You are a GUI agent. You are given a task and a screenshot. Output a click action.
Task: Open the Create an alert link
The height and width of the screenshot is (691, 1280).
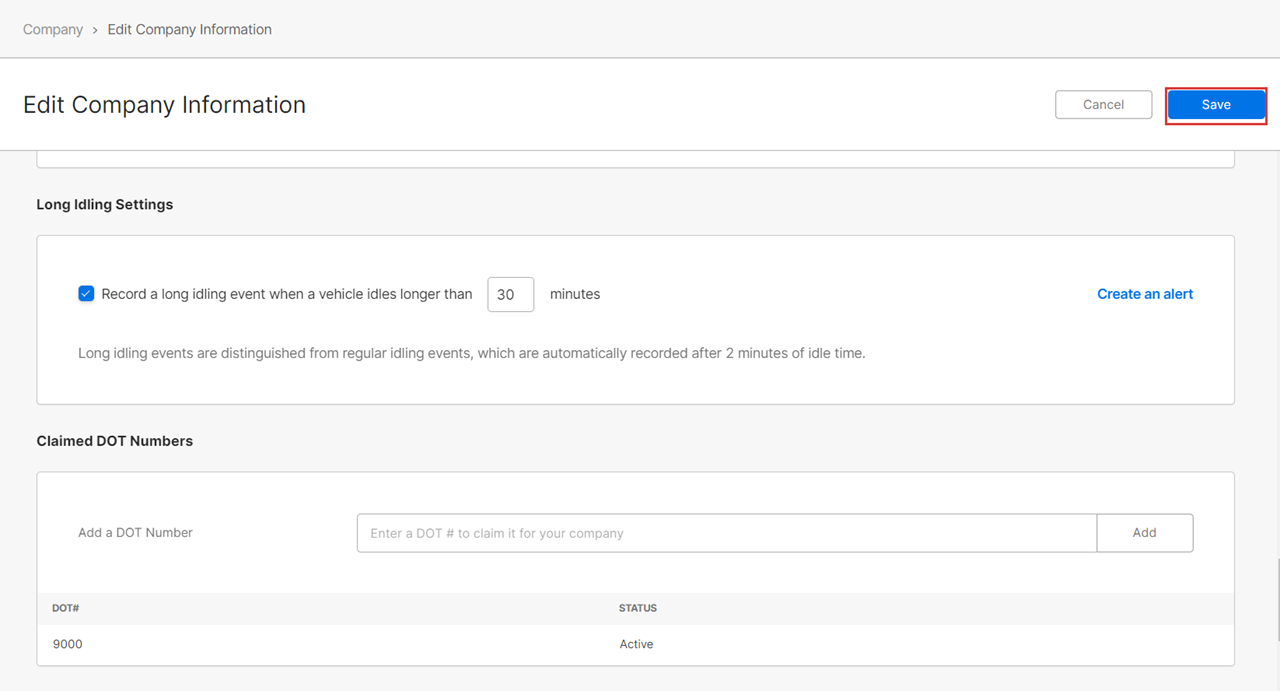coord(1145,294)
